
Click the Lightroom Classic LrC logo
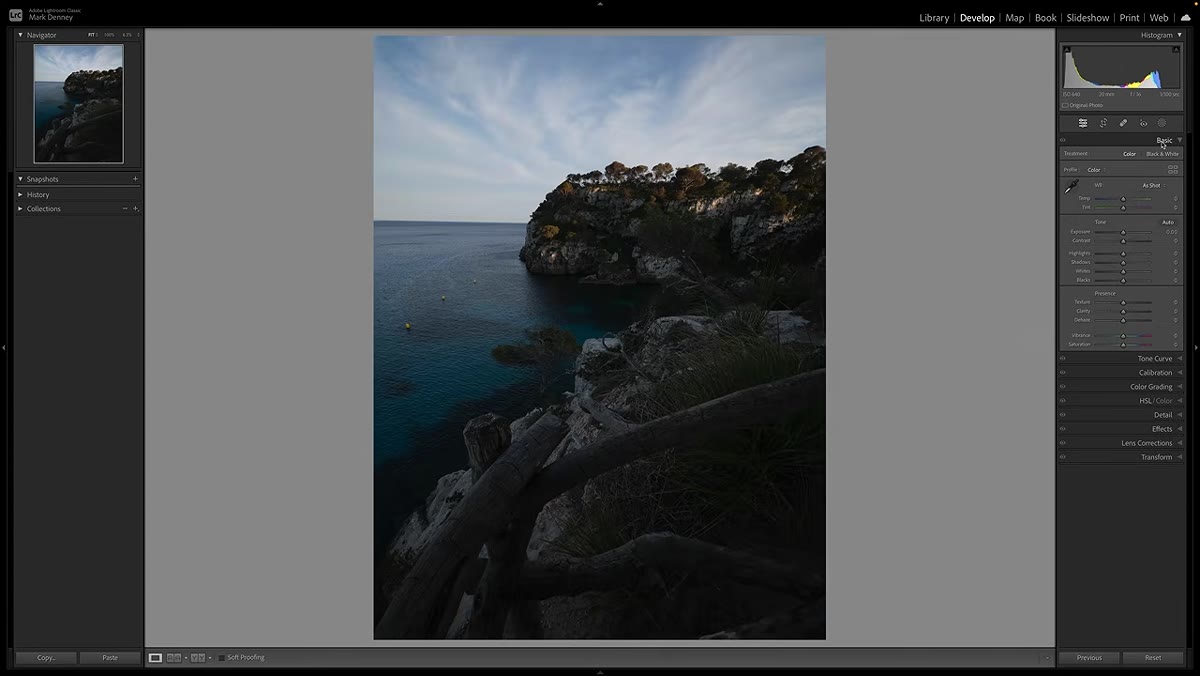pos(16,14)
